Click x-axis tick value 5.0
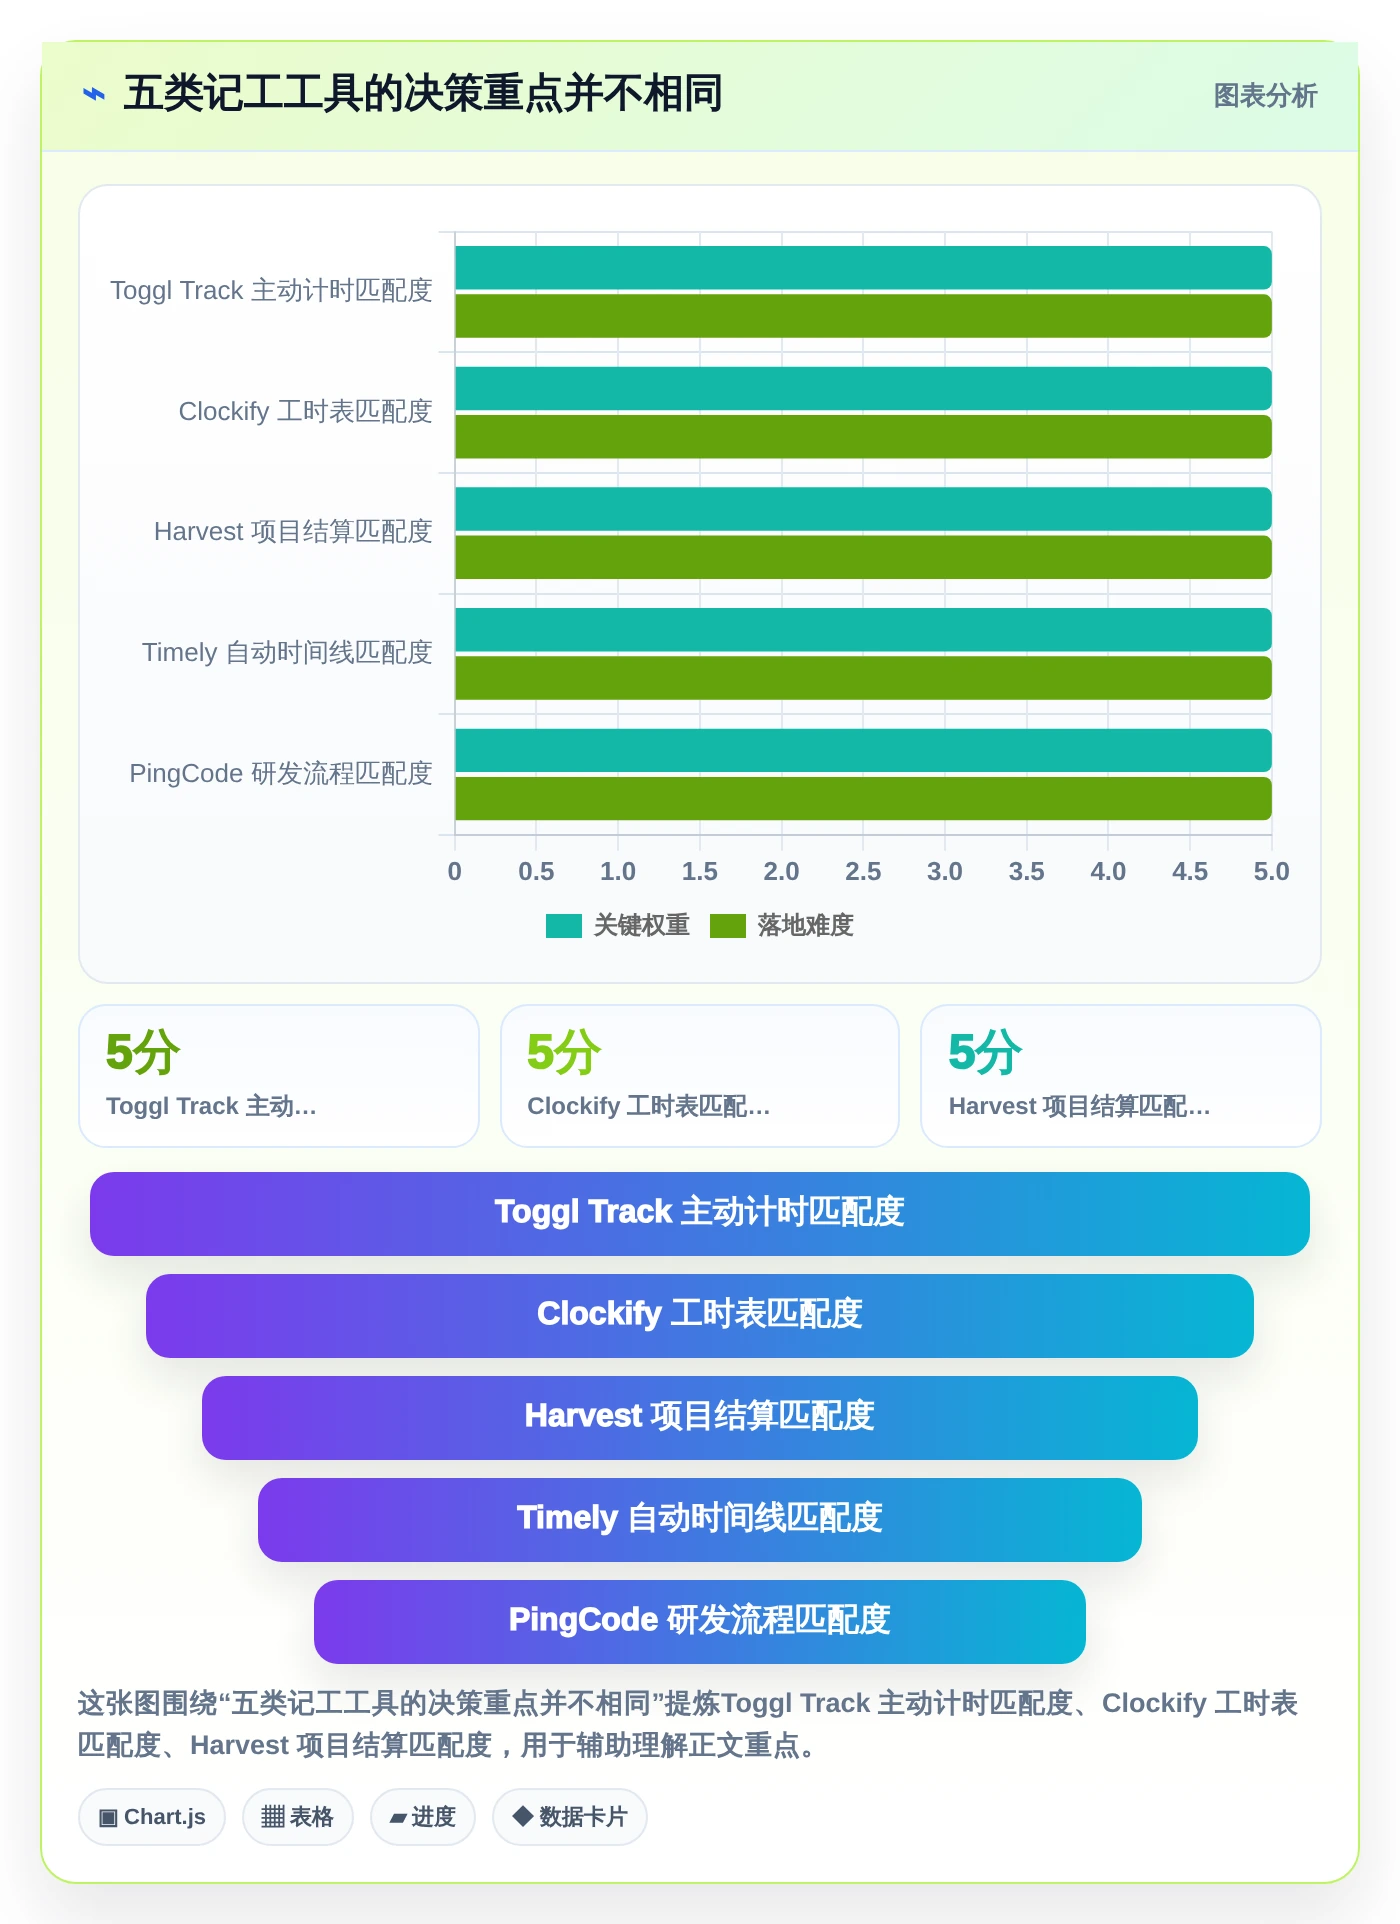 1272,872
